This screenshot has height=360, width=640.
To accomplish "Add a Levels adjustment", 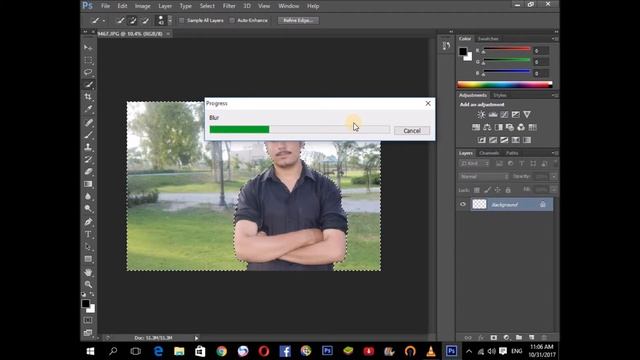I will 493,115.
